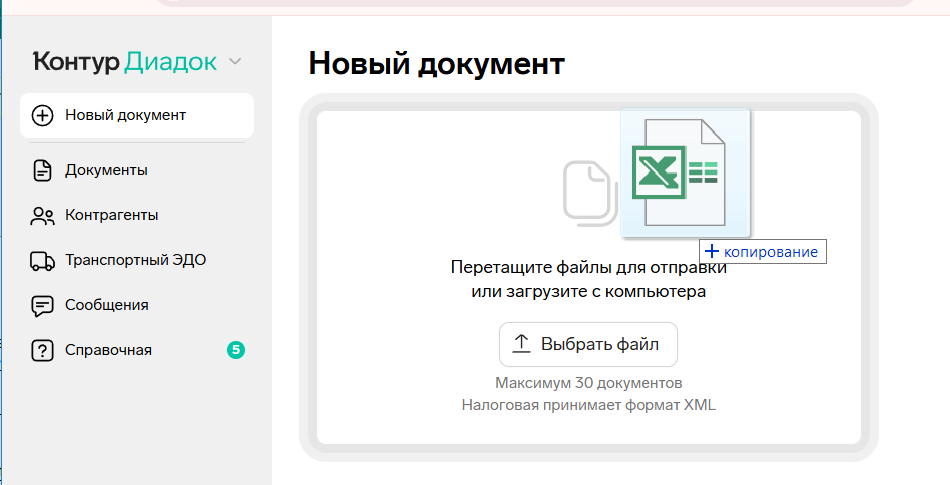Click the document icon beside Документы
The height and width of the screenshot is (485, 950).
pos(42,170)
